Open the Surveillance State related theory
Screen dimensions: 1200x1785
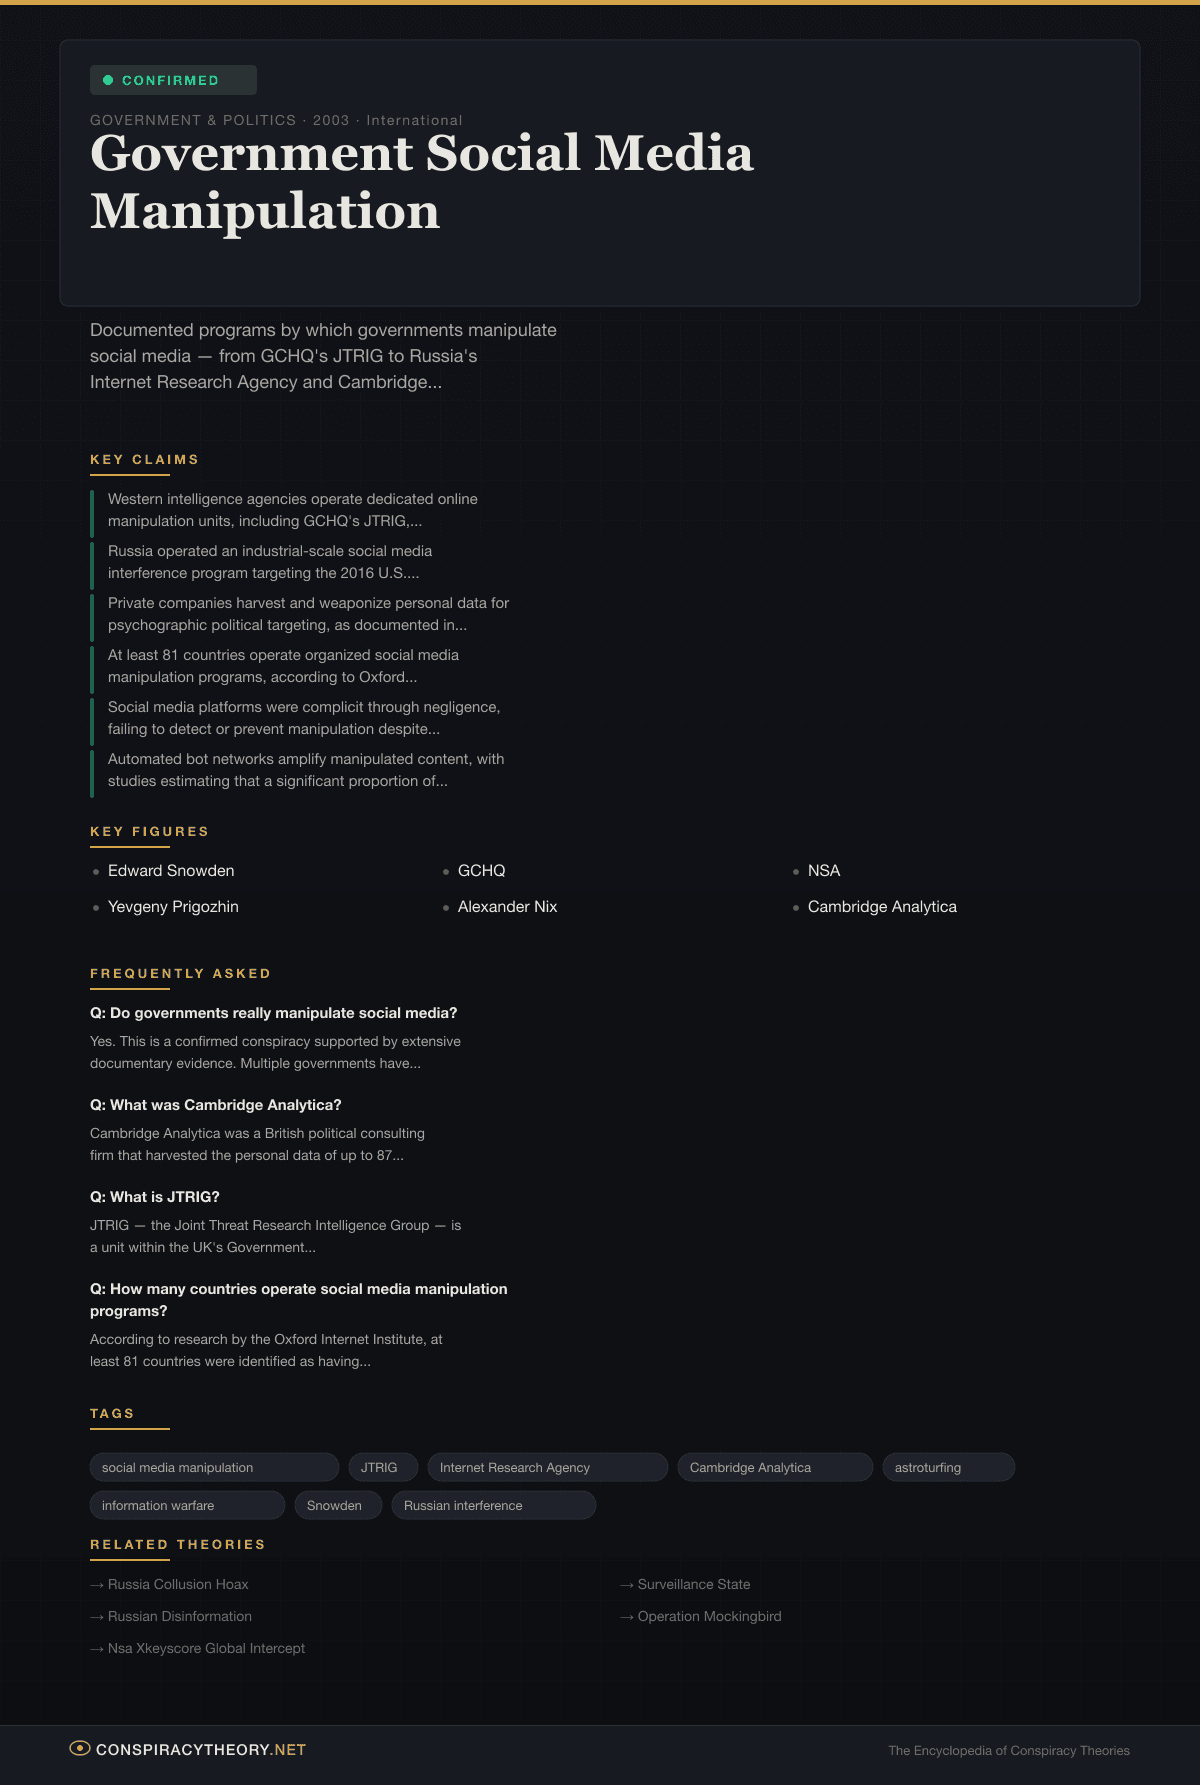coord(693,1584)
